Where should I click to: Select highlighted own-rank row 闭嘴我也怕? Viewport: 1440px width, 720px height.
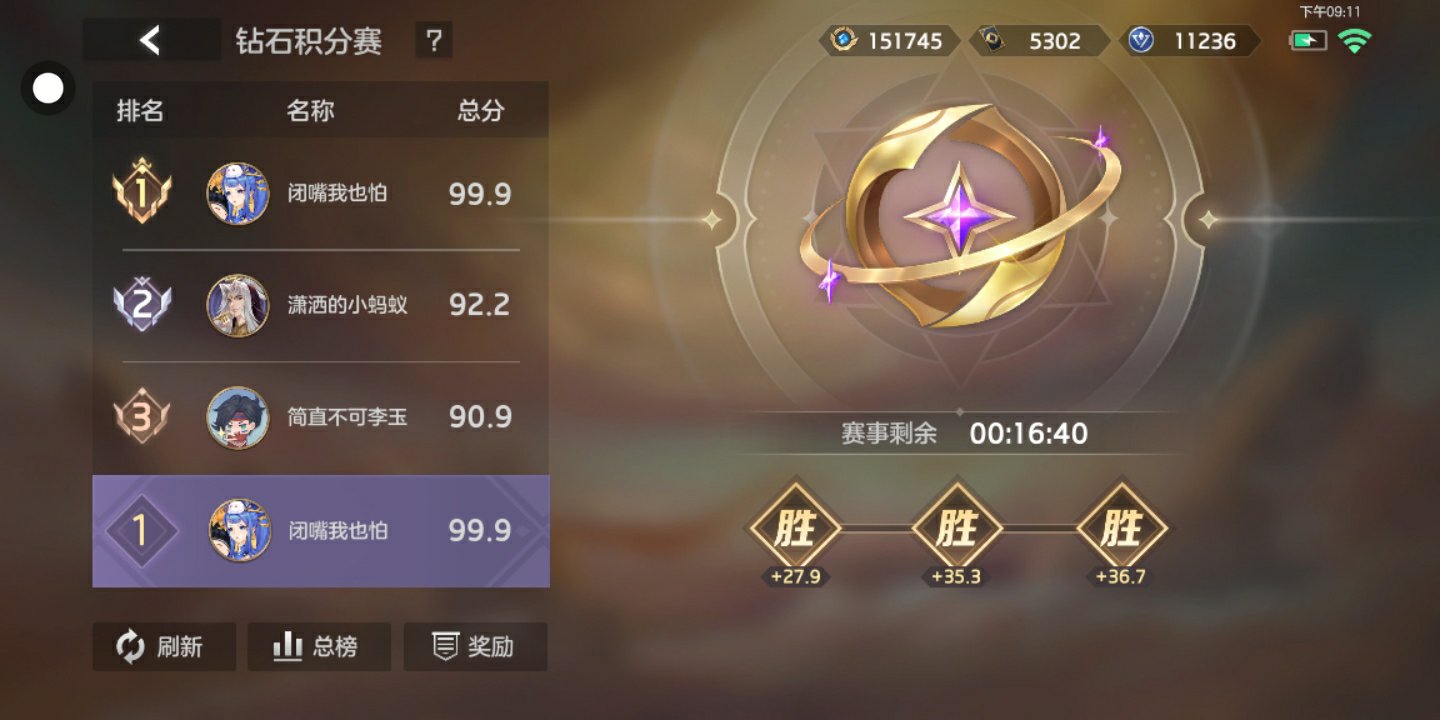[x=321, y=531]
